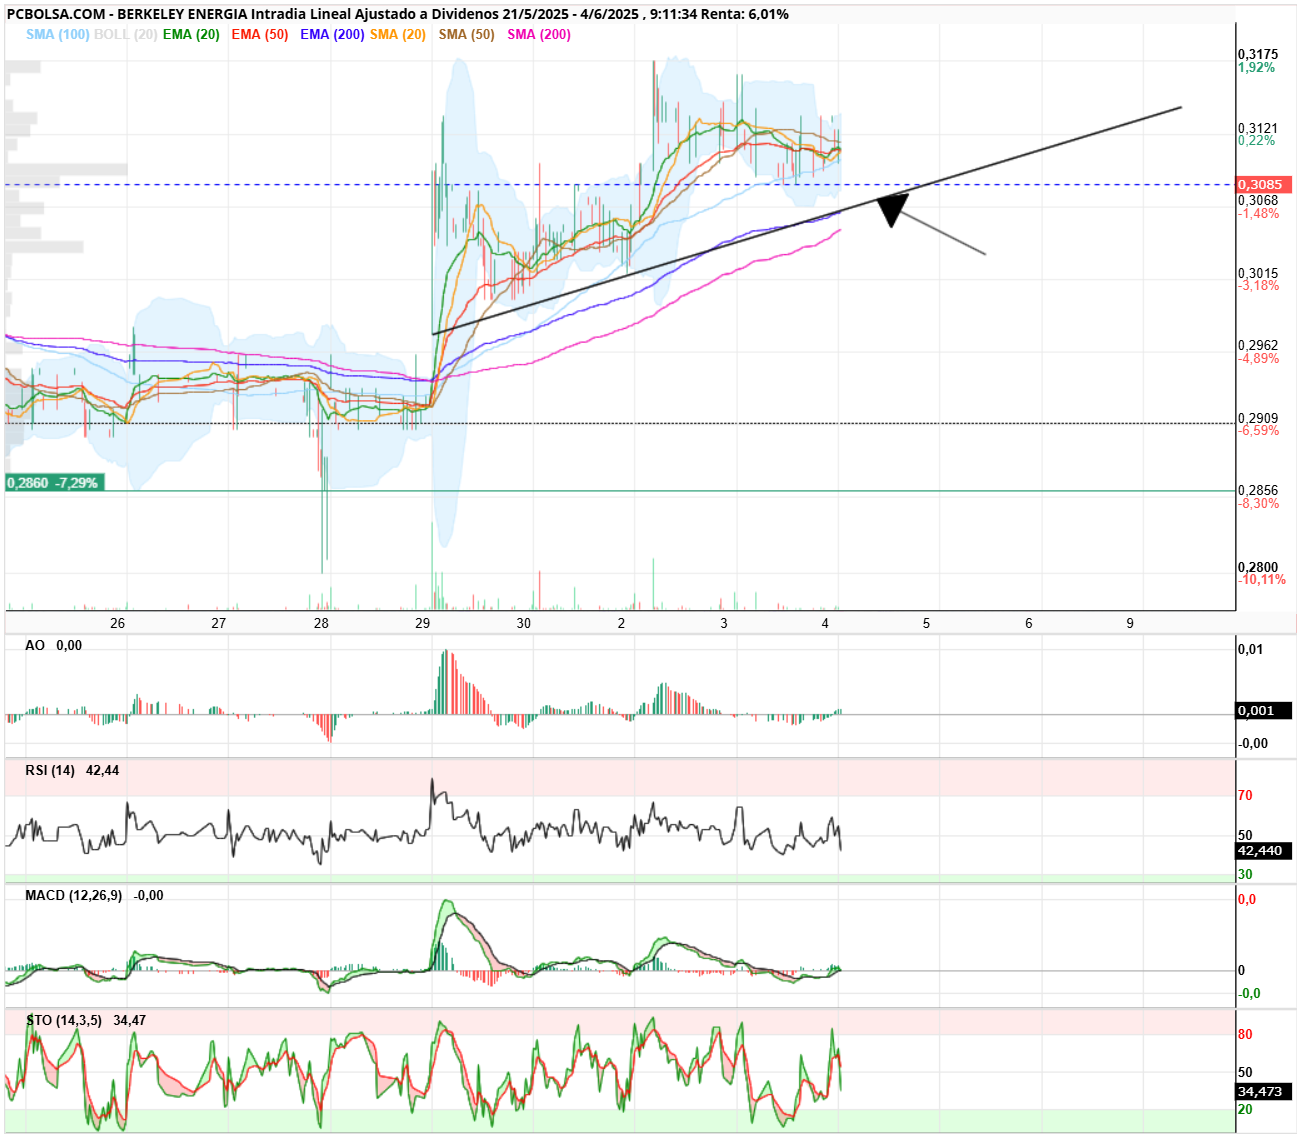Select date 29 on the time axis
This screenshot has width=1301, height=1138.
423,623
